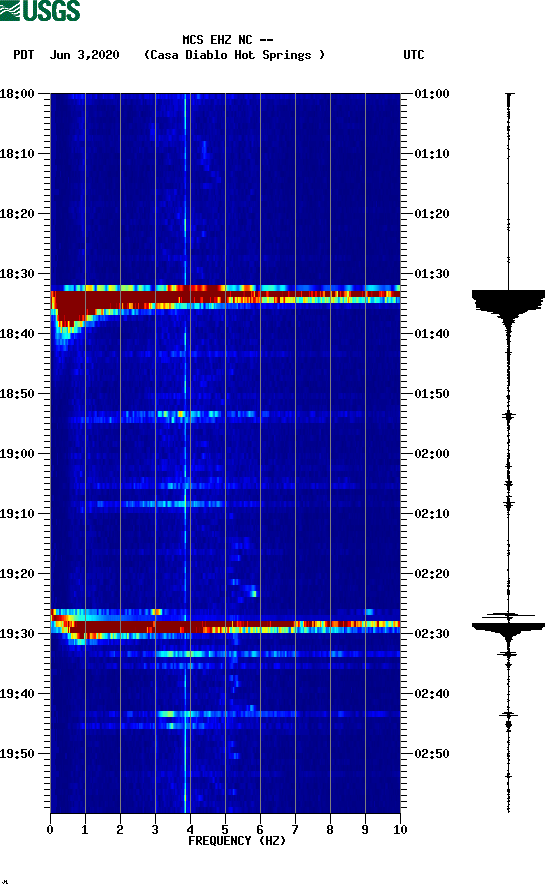The image size is (552, 893).
Task: Click the 'UTC' timezone label
Action: (x=414, y=55)
